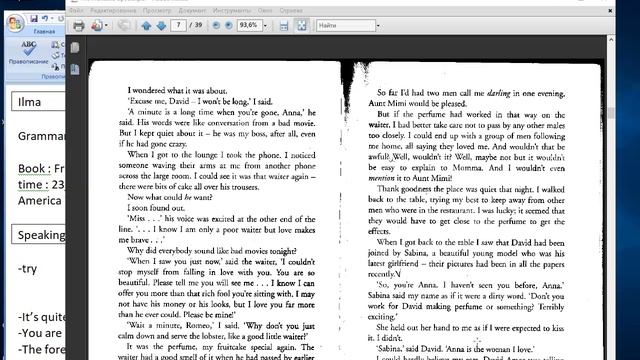The image size is (640, 360).
Task: Click 'I soon found out.' line
Action: 156,208
